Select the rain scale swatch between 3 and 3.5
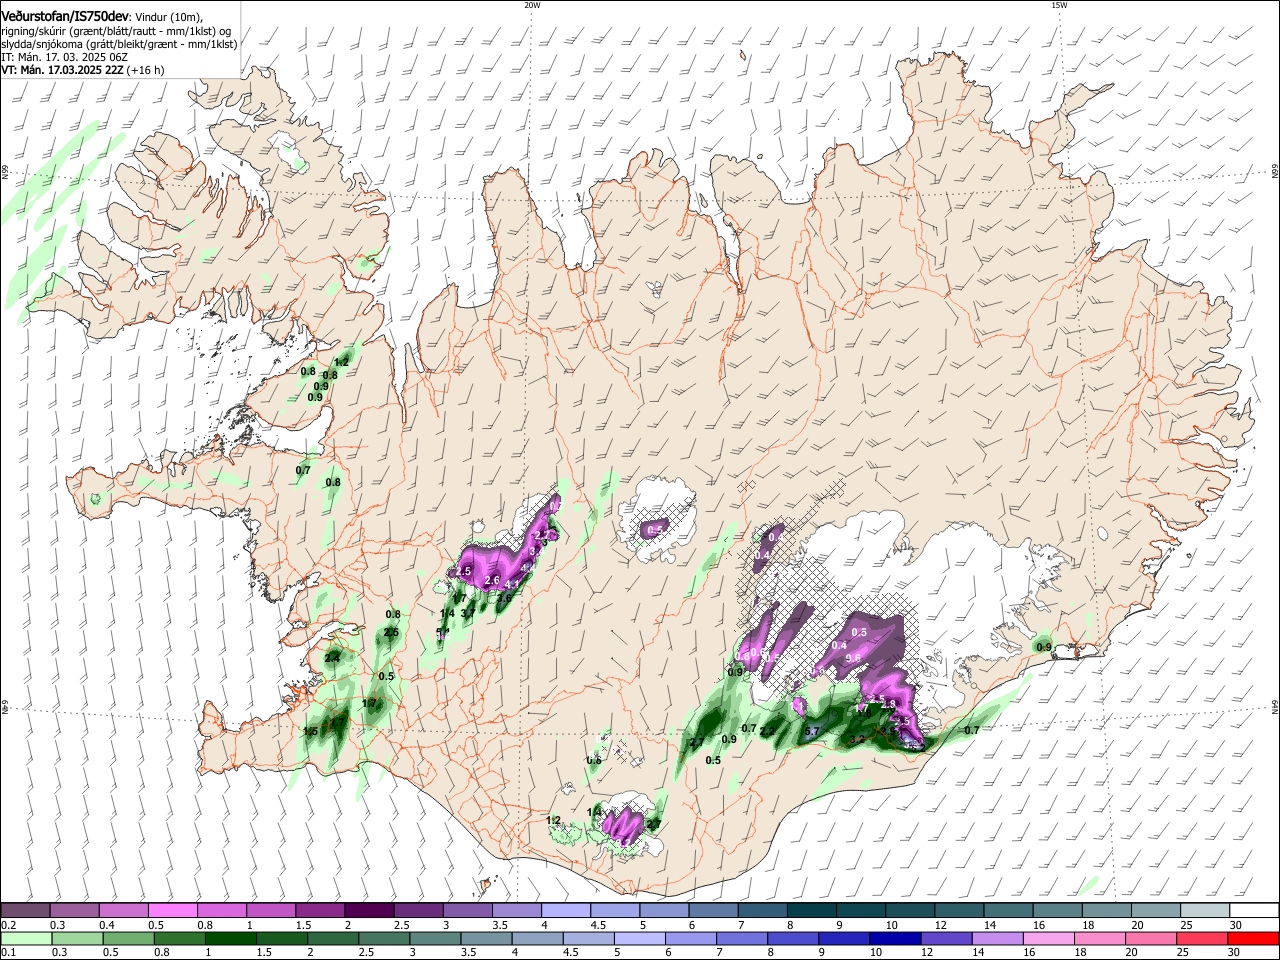Image resolution: width=1280 pixels, height=960 pixels. 436,938
